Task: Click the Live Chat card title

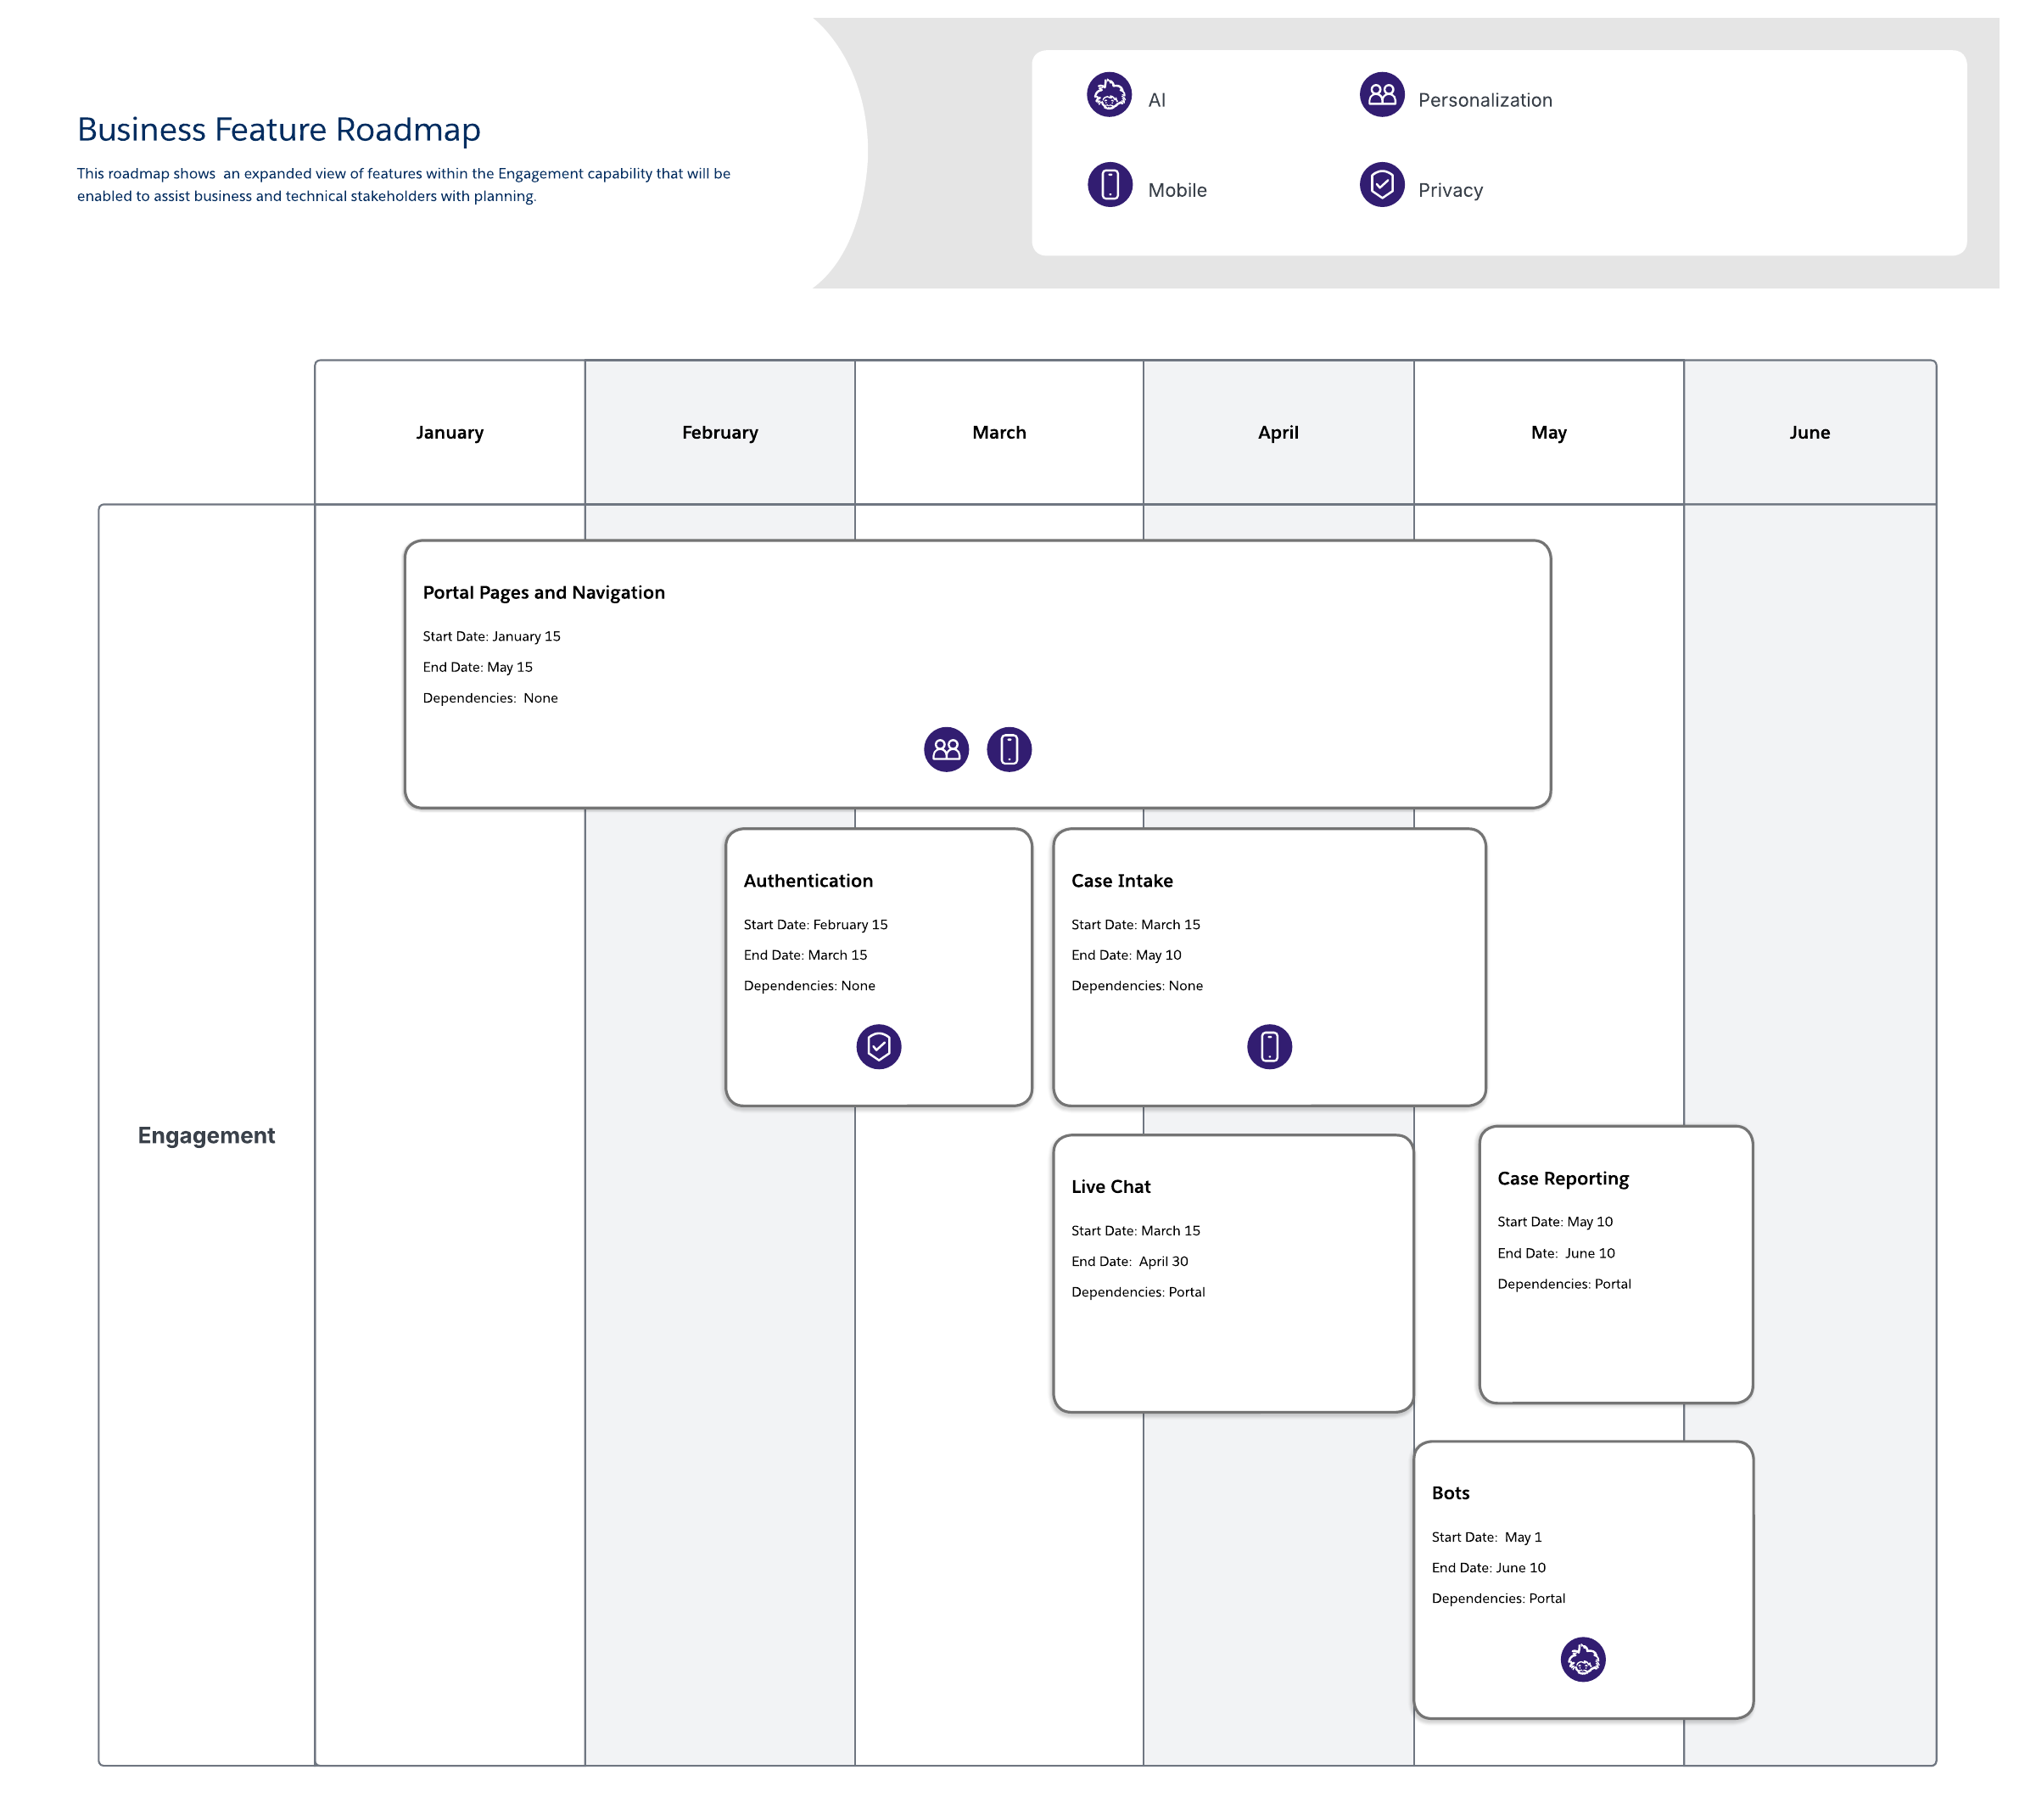Action: tap(1110, 1186)
